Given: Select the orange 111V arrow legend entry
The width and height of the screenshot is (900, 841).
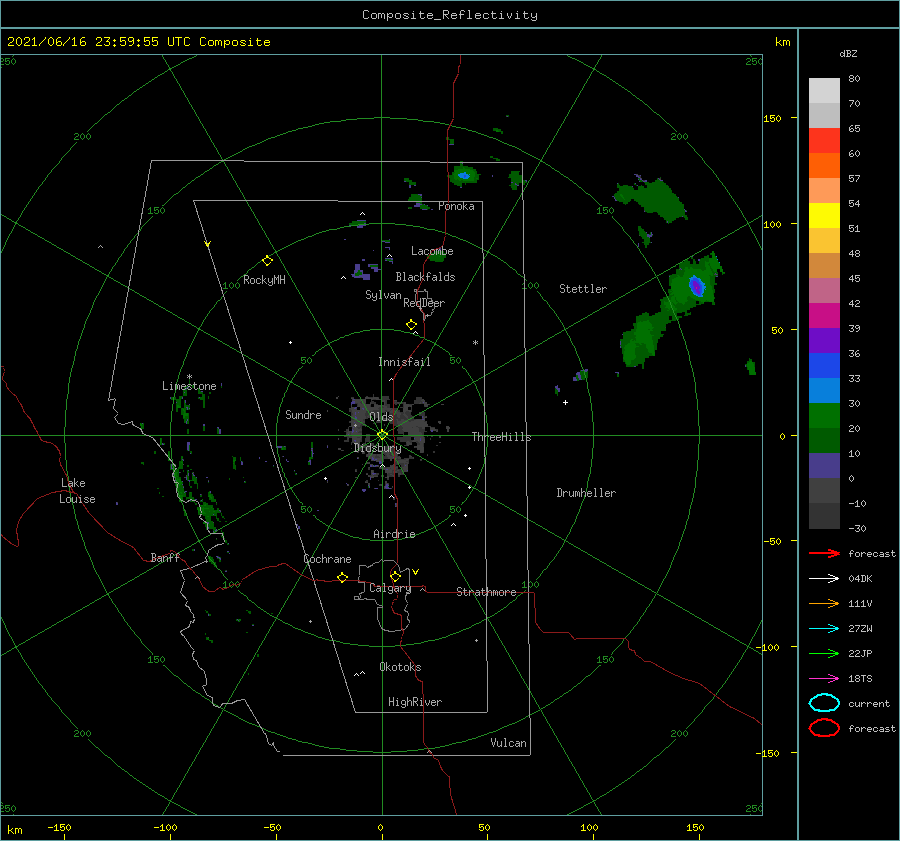Looking at the screenshot, I should click(x=824, y=603).
